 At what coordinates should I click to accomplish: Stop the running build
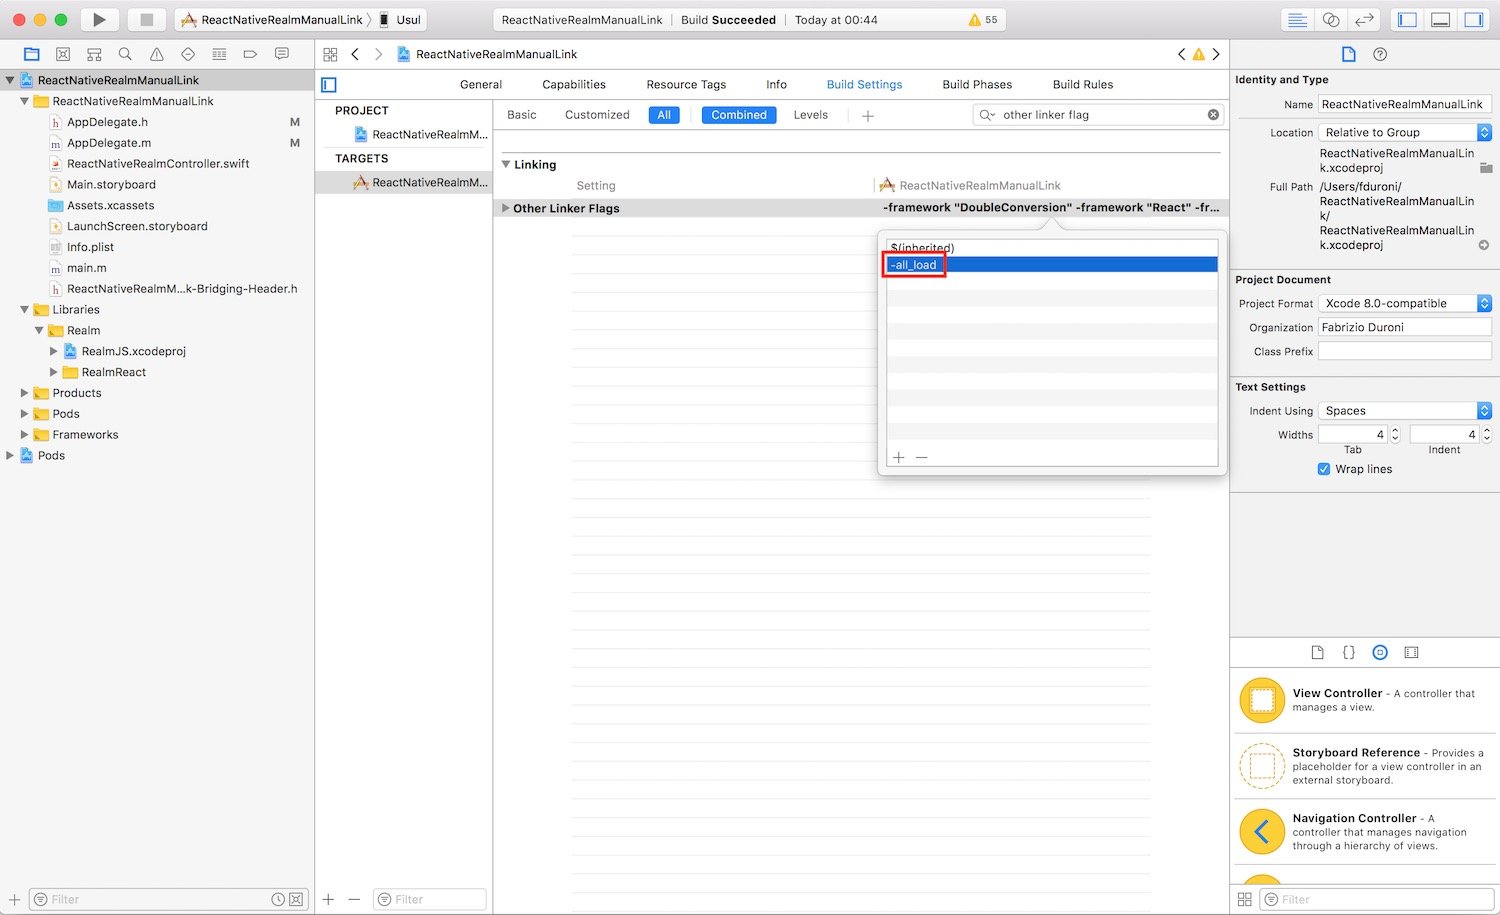coord(147,19)
